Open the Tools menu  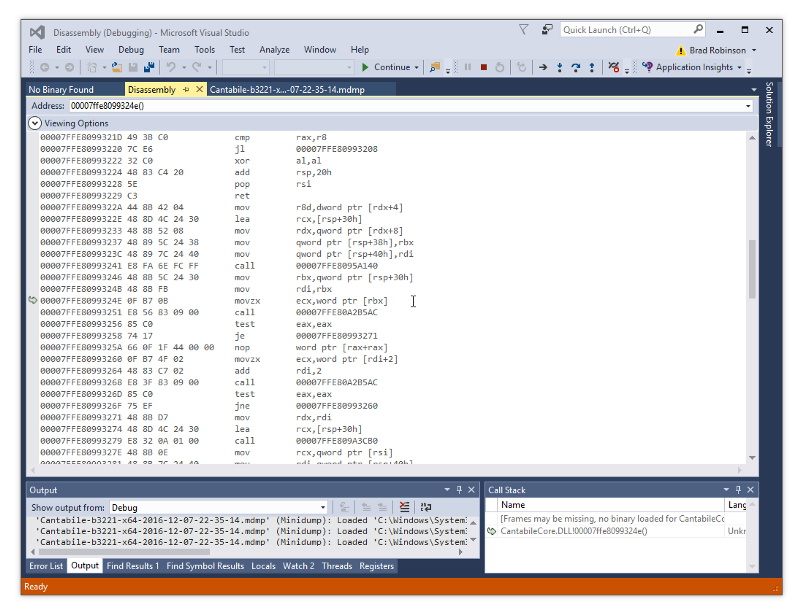tap(205, 49)
